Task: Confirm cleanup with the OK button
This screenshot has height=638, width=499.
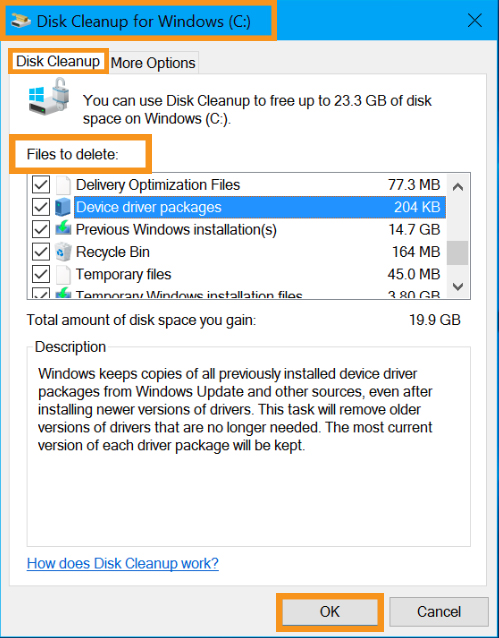Action: point(330,612)
